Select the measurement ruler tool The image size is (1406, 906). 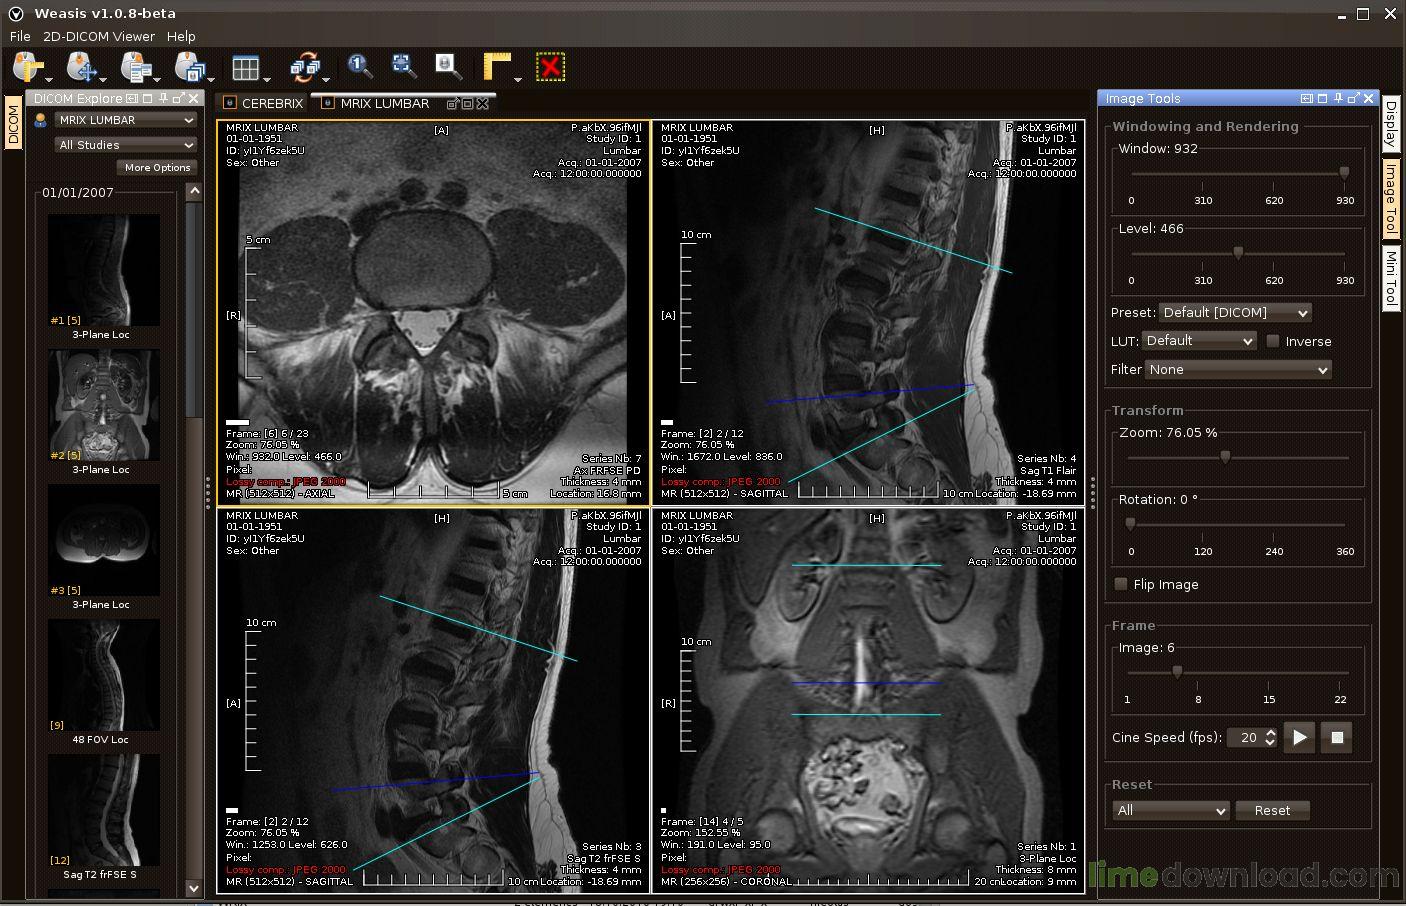(x=497, y=67)
